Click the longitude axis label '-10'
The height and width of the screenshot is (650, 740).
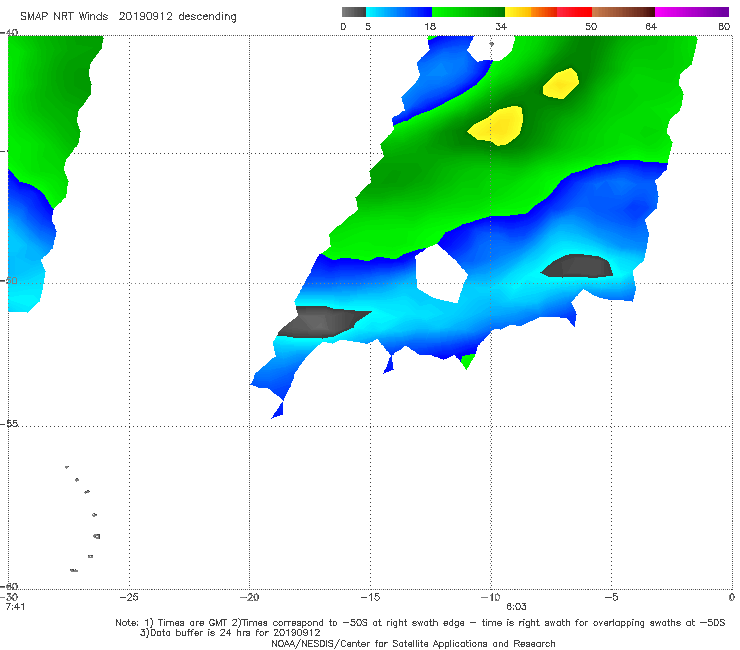(490, 597)
